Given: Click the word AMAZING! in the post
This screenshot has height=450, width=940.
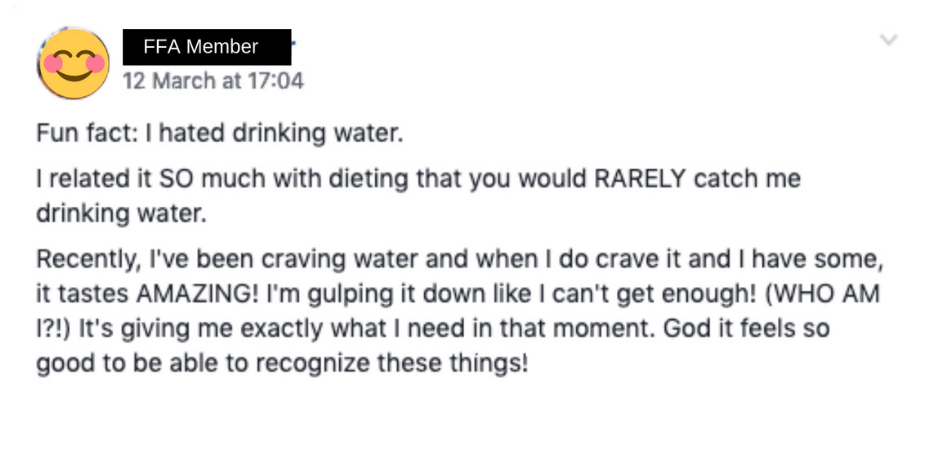Looking at the screenshot, I should click(198, 295).
